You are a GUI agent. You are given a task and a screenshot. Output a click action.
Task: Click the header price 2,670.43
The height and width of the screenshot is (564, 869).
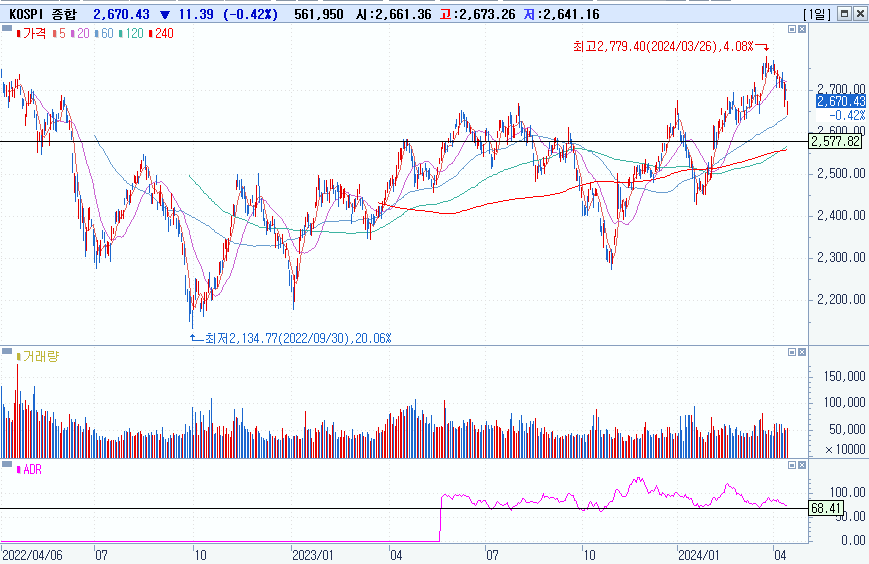[121, 14]
